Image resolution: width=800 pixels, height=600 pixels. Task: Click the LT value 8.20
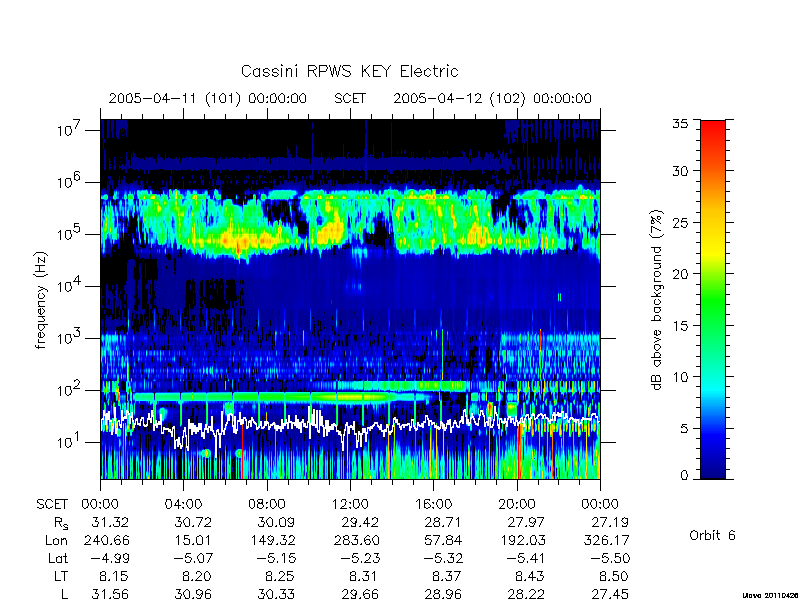coord(197,577)
